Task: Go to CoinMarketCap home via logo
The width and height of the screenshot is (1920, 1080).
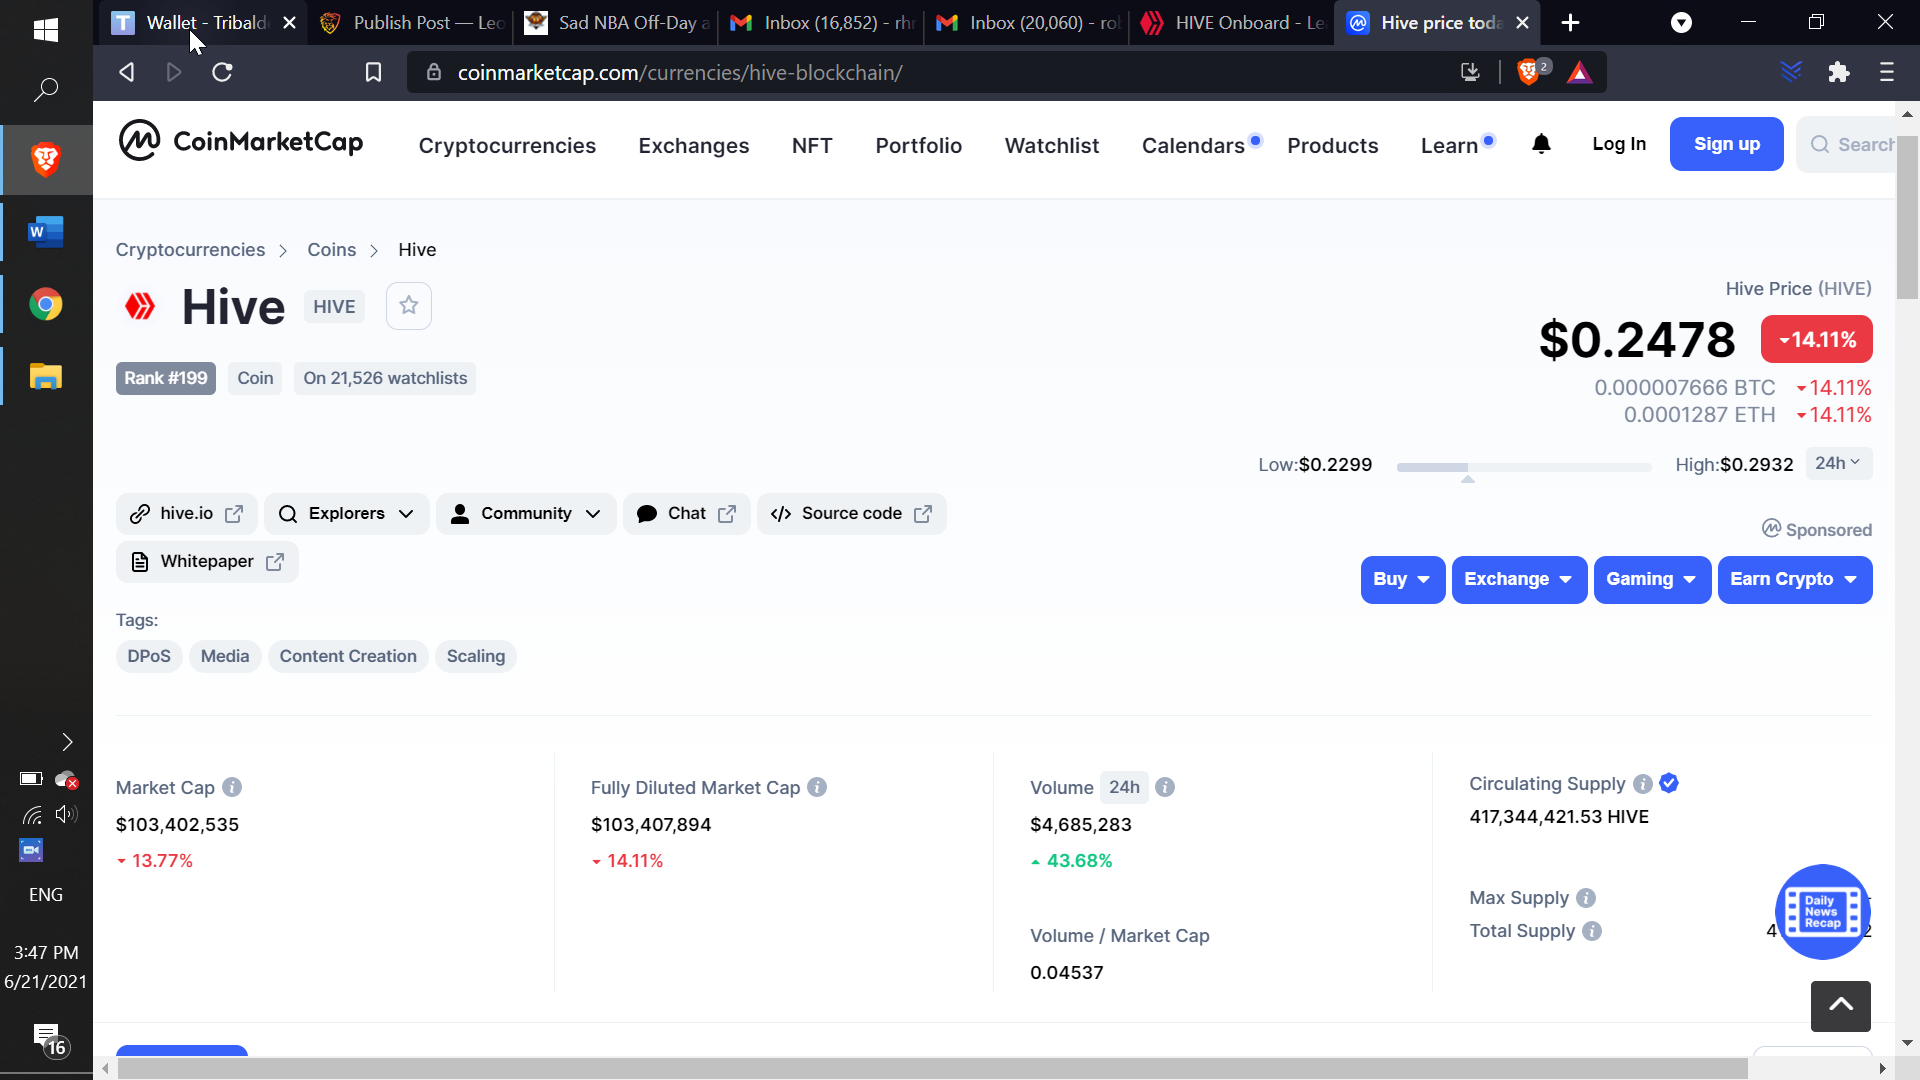Action: [241, 141]
